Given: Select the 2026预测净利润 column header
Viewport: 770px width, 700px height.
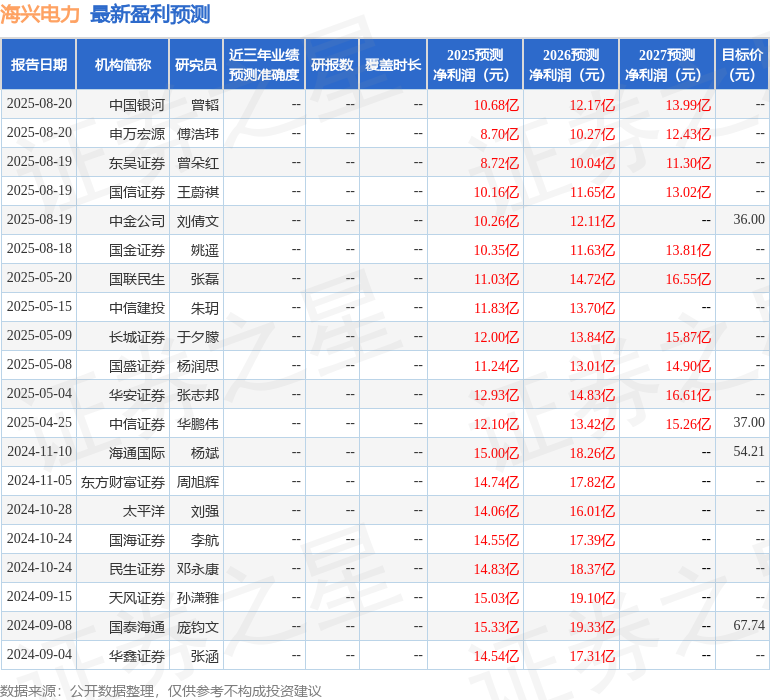Looking at the screenshot, I should point(571,64).
